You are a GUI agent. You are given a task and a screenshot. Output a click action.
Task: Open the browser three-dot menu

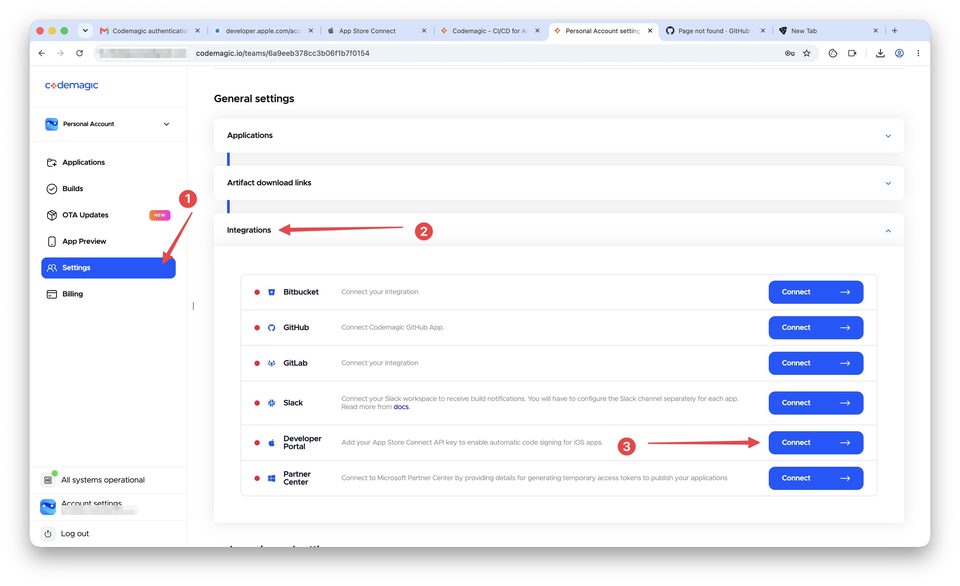(918, 53)
